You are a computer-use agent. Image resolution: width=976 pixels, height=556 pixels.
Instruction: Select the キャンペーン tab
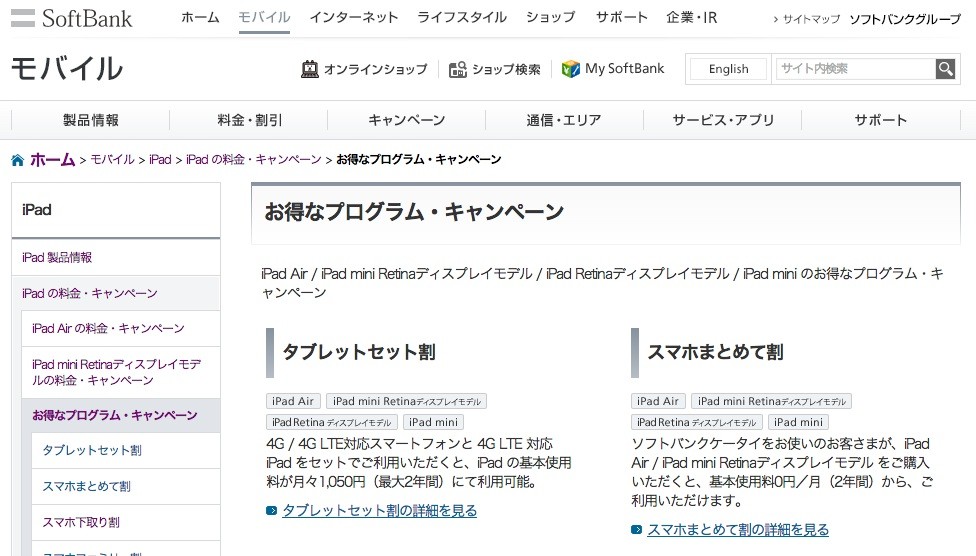(x=406, y=120)
